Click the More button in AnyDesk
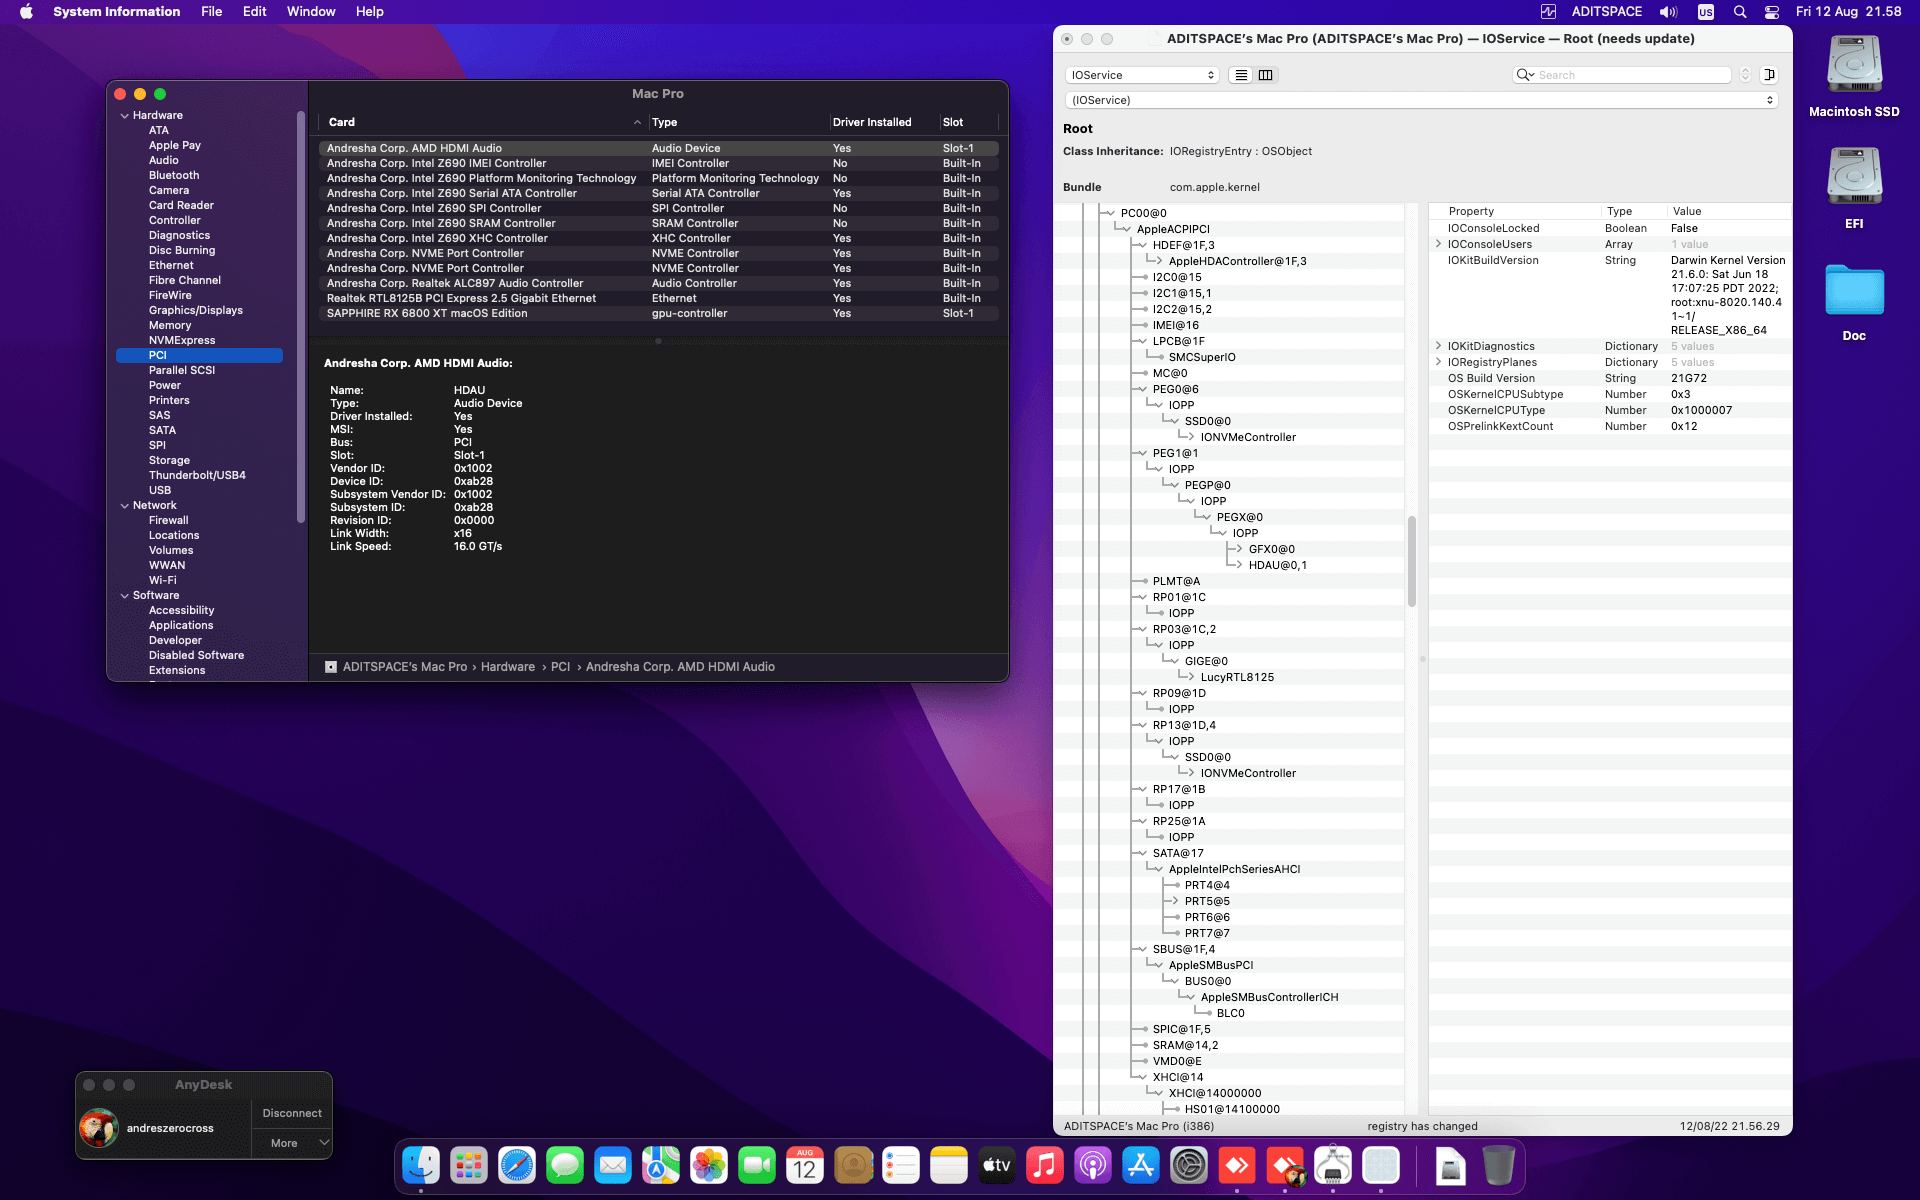 coord(284,1143)
